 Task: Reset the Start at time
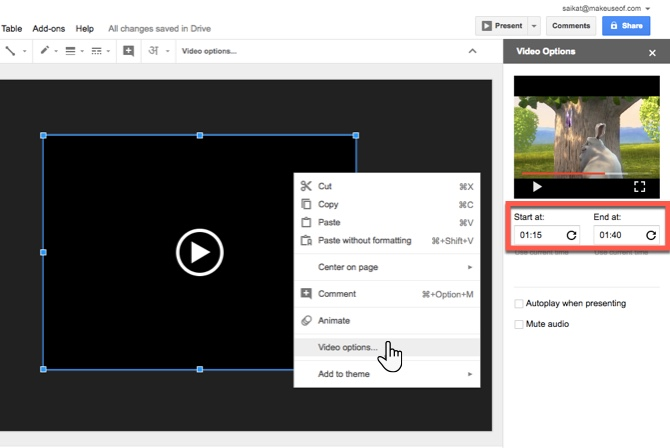pyautogui.click(x=571, y=236)
